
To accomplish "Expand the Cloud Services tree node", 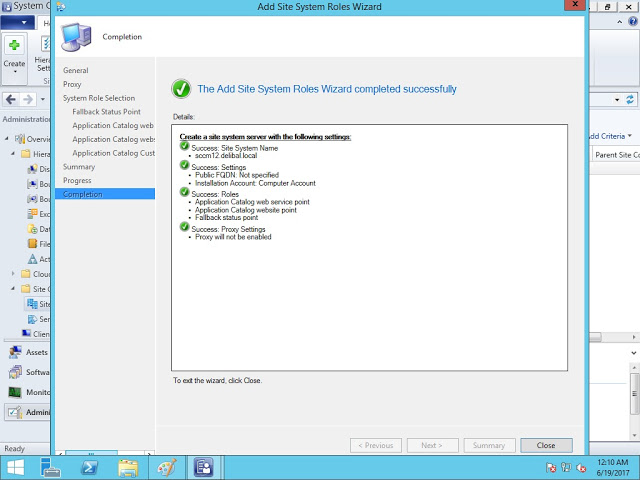I will pos(13,274).
